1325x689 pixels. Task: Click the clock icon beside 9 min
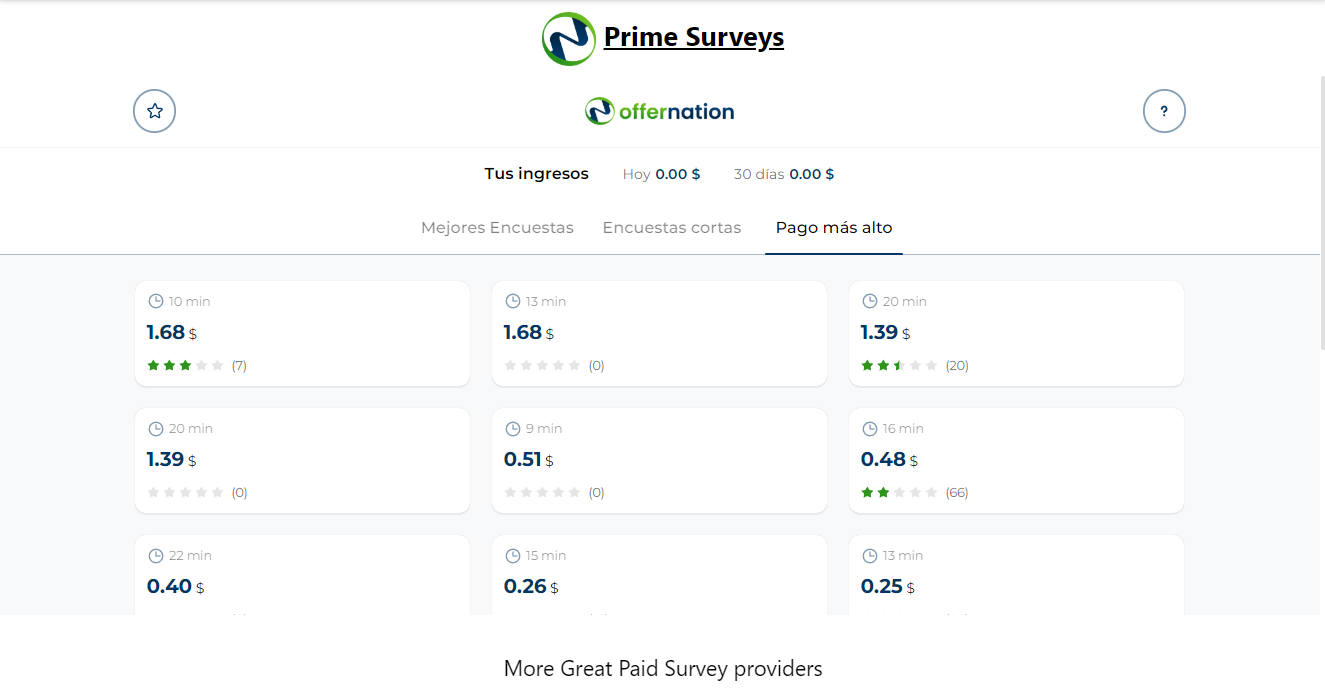(x=513, y=428)
